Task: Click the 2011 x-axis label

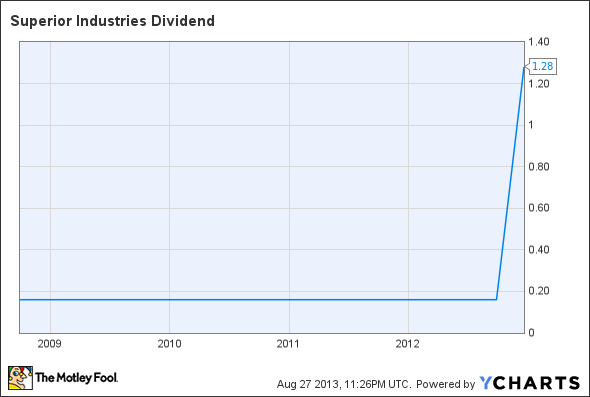Action: pos(288,344)
